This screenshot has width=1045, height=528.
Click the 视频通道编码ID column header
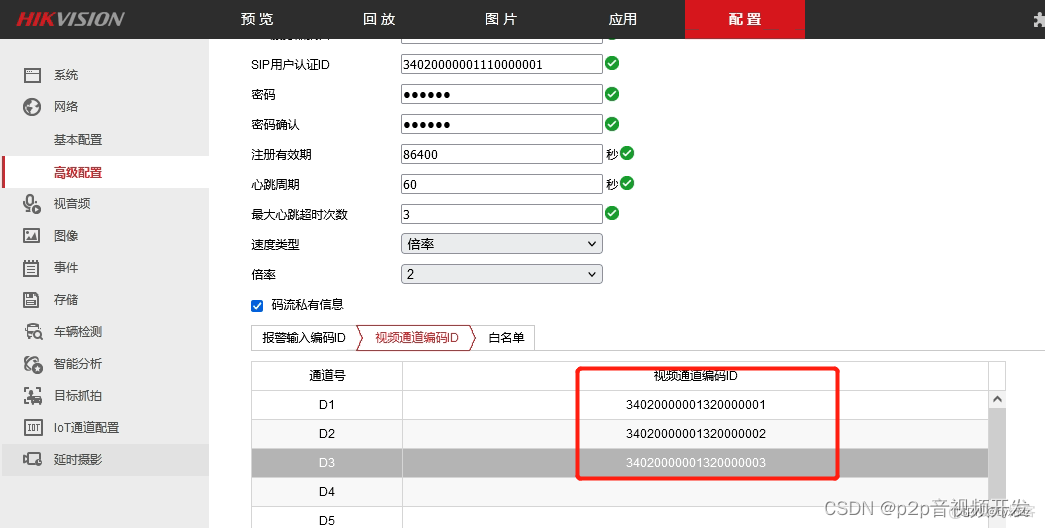click(696, 376)
